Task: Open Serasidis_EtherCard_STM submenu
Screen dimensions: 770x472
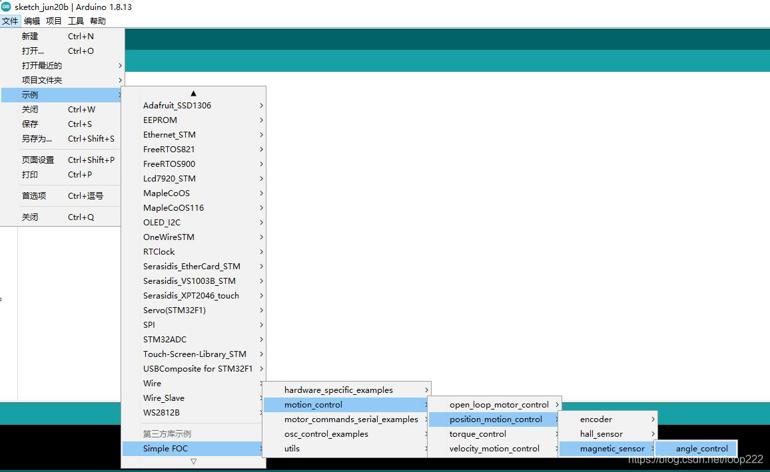Action: click(x=193, y=267)
